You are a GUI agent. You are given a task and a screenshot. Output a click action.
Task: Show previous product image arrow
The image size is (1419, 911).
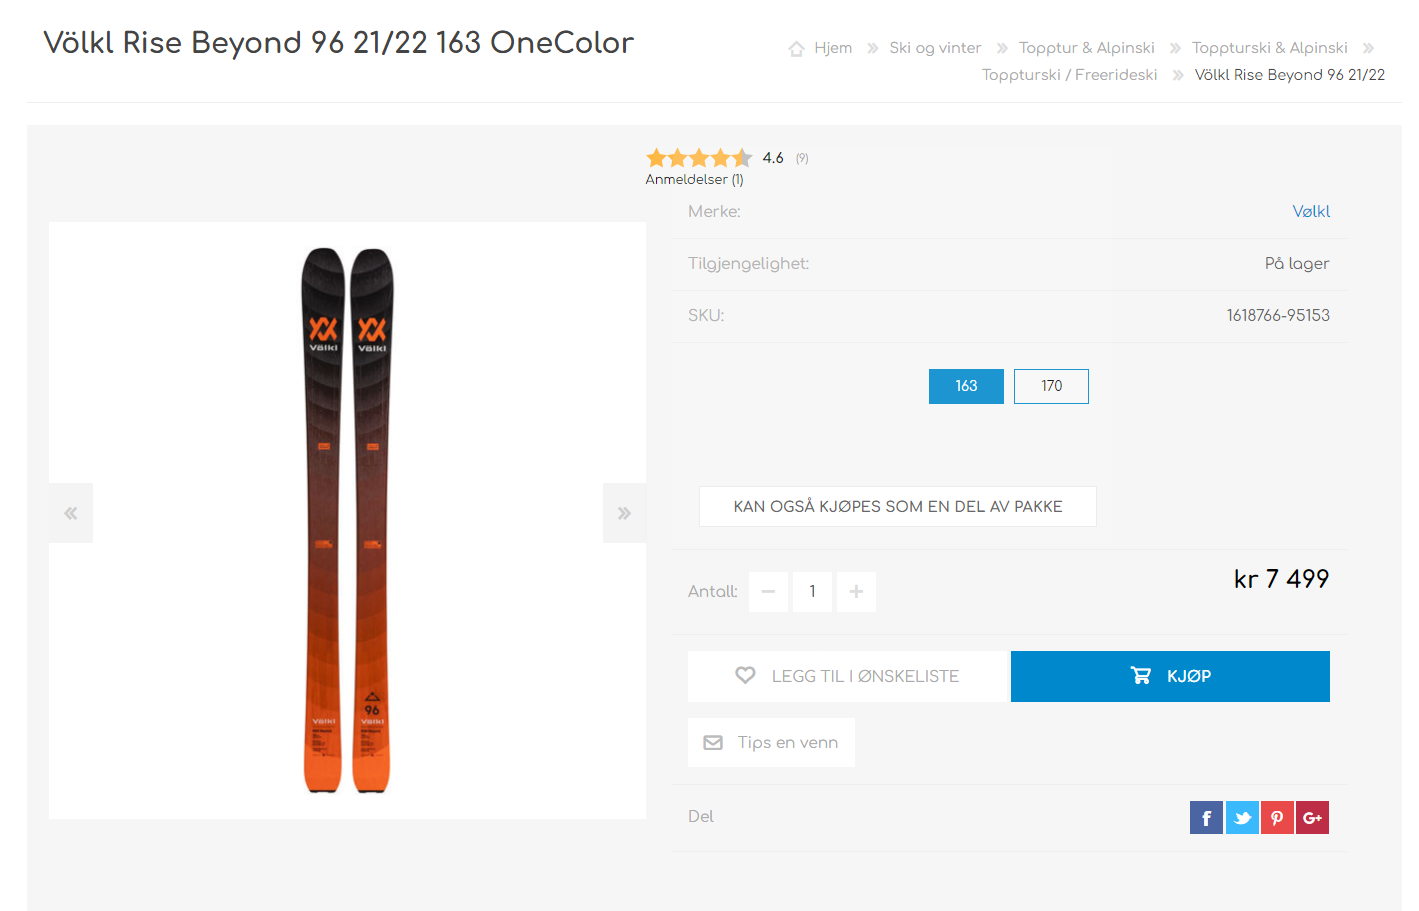(x=71, y=513)
